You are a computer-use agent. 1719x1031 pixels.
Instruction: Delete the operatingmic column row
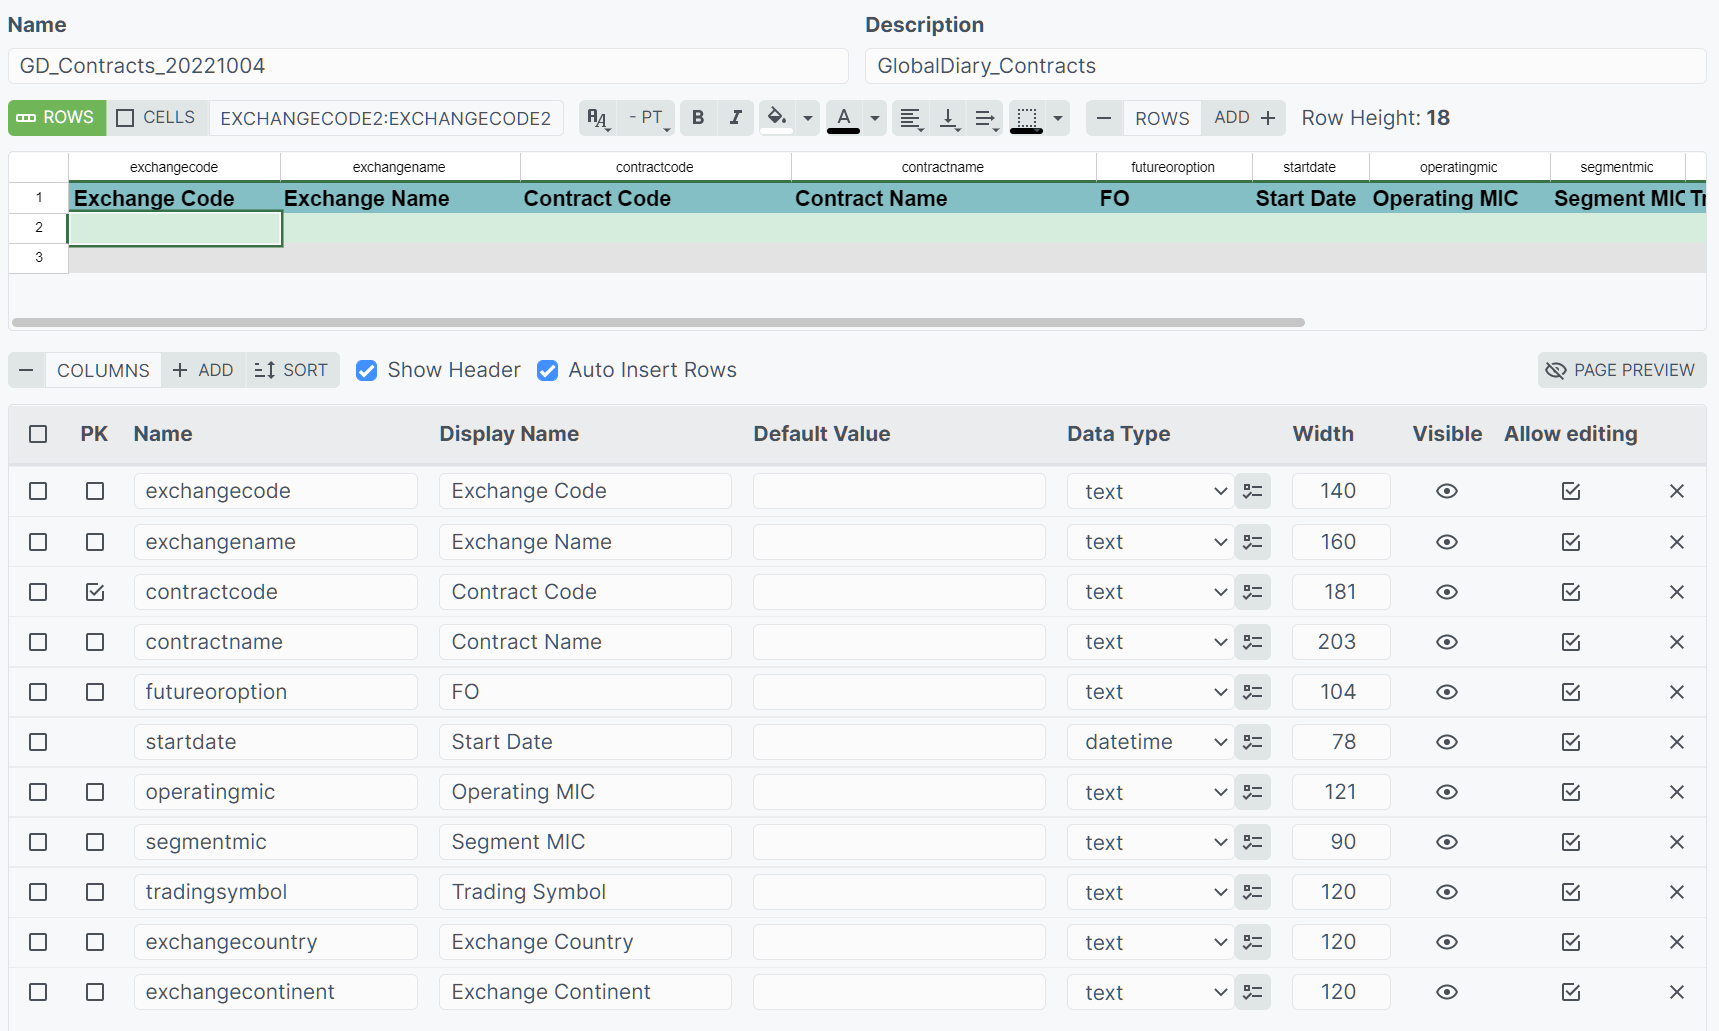tap(1677, 792)
